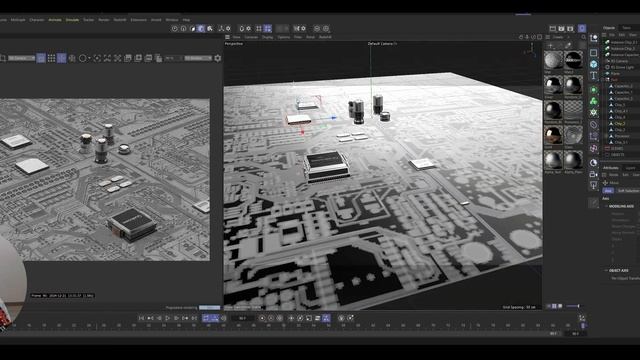Select the Cube primitive tool
The height and width of the screenshot is (360, 640).
[x=593, y=64]
